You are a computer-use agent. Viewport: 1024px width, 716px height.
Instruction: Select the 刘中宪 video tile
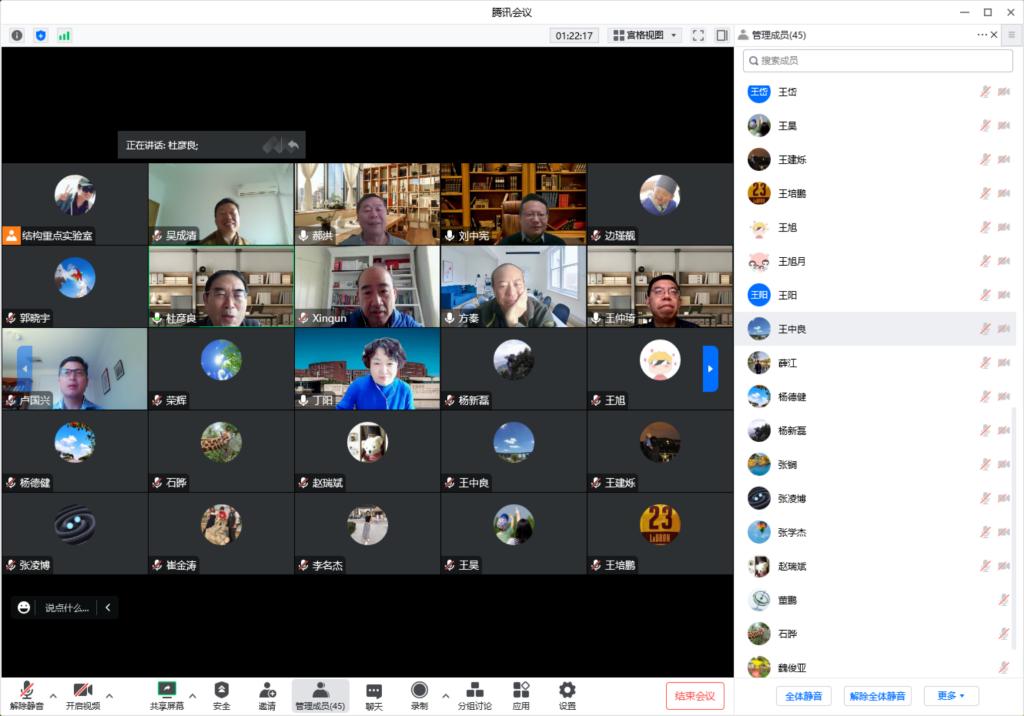coord(513,204)
